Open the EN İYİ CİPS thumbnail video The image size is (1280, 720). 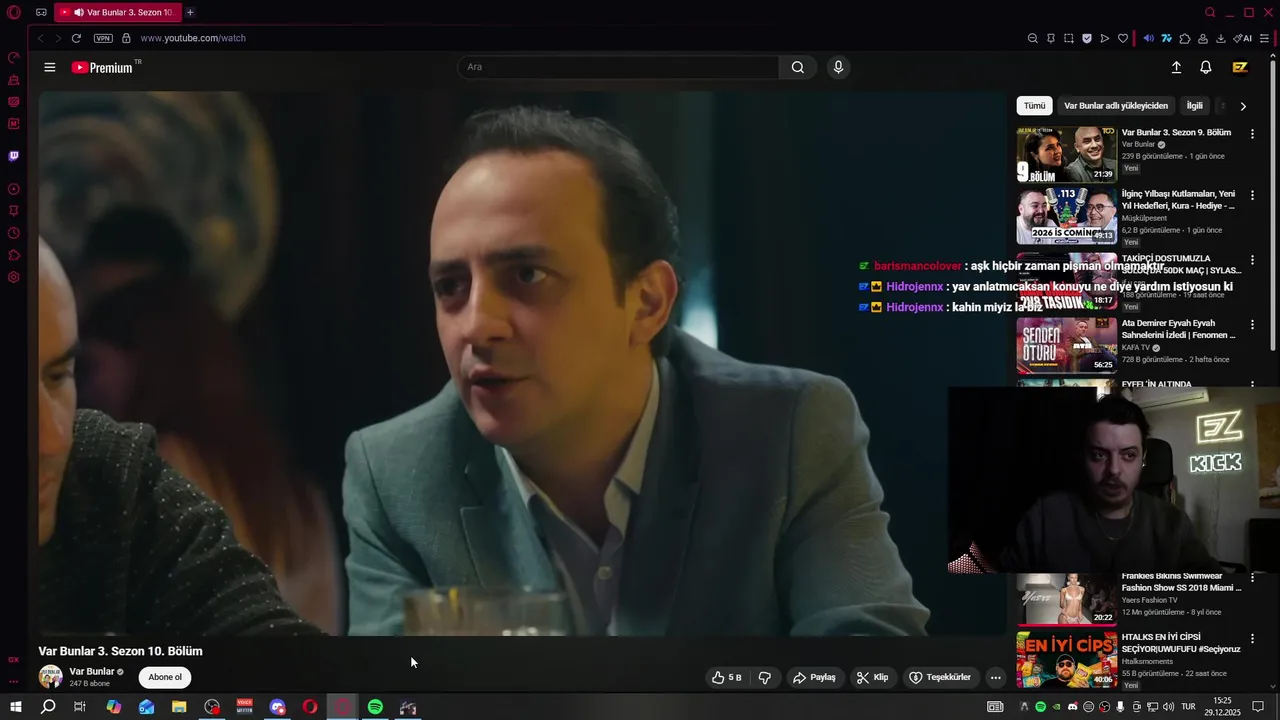(x=1067, y=659)
